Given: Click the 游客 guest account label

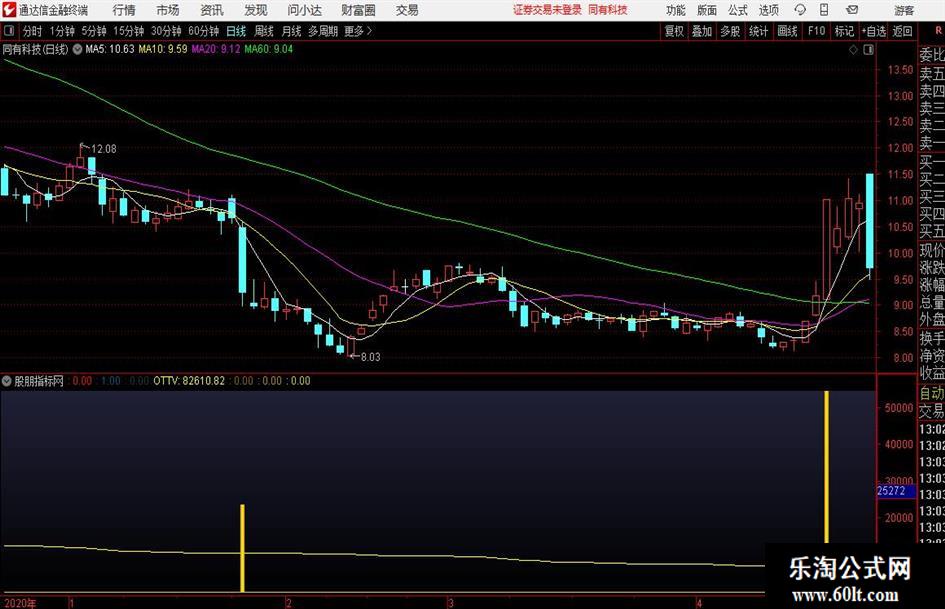Looking at the screenshot, I should tap(903, 10).
